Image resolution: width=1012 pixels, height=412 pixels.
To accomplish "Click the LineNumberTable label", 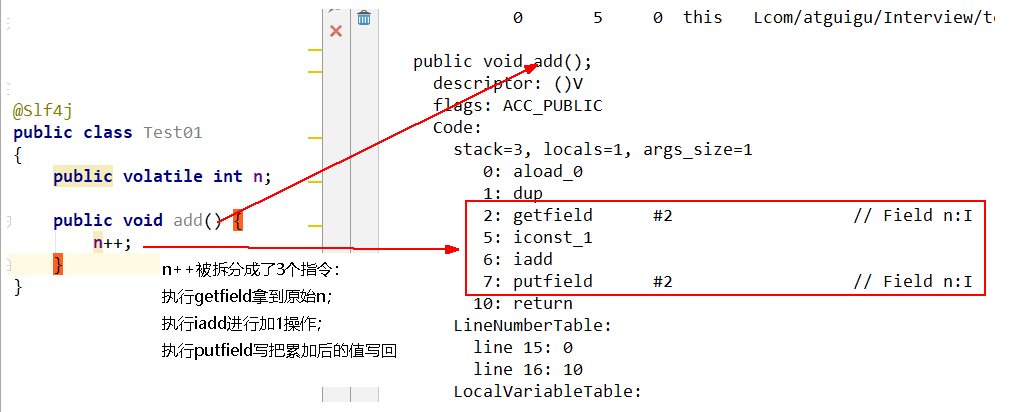I will (x=533, y=325).
